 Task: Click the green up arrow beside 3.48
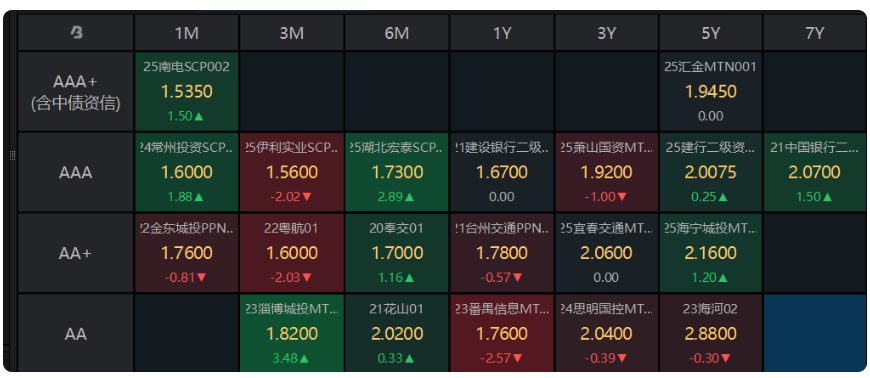(x=305, y=359)
